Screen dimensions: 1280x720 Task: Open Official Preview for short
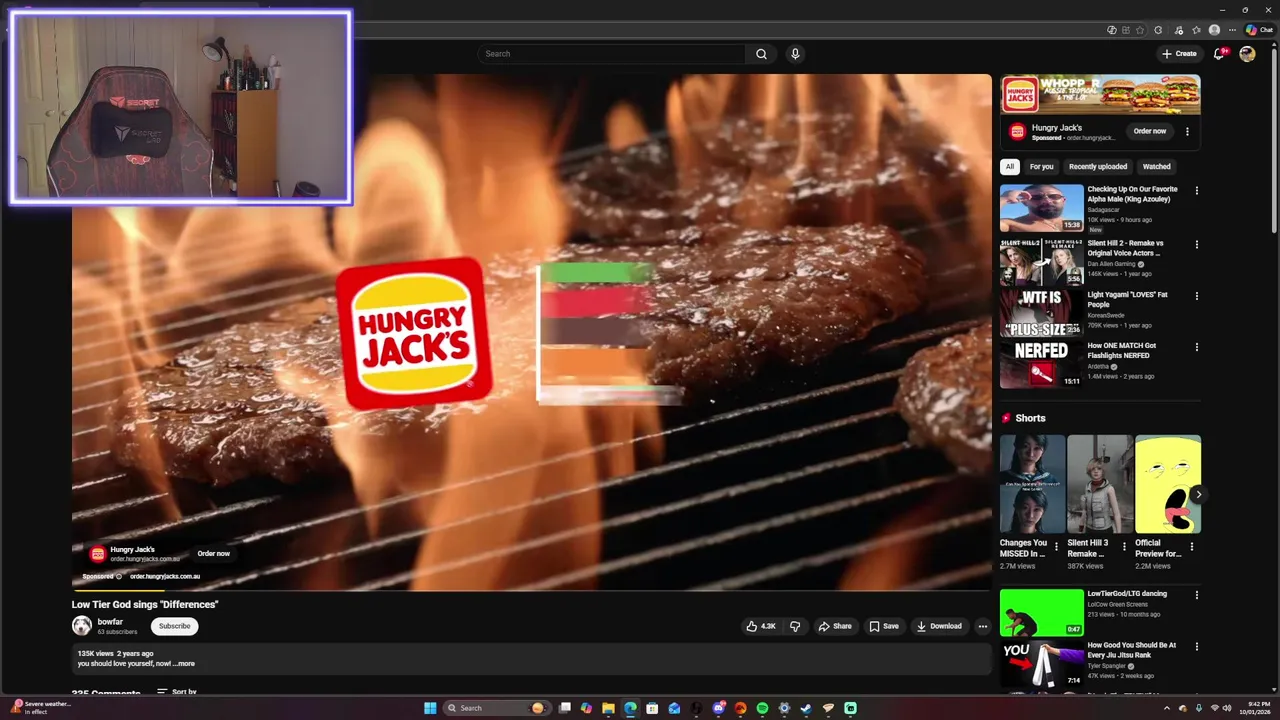pos(1168,484)
